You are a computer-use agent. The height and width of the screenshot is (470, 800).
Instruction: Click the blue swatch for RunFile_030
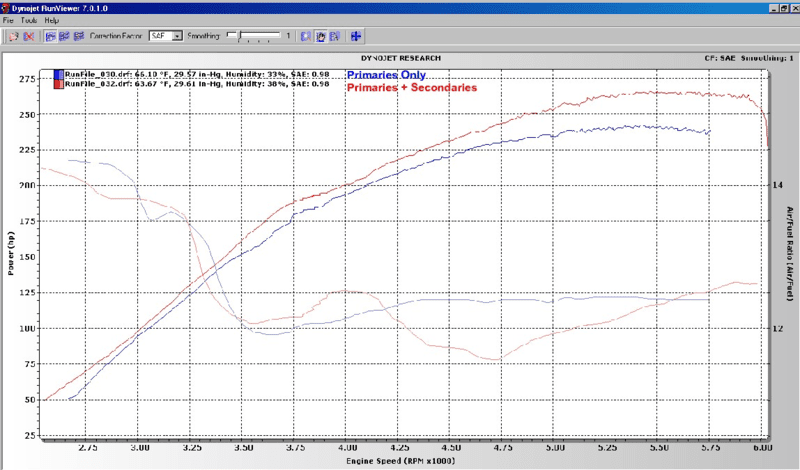coord(59,75)
